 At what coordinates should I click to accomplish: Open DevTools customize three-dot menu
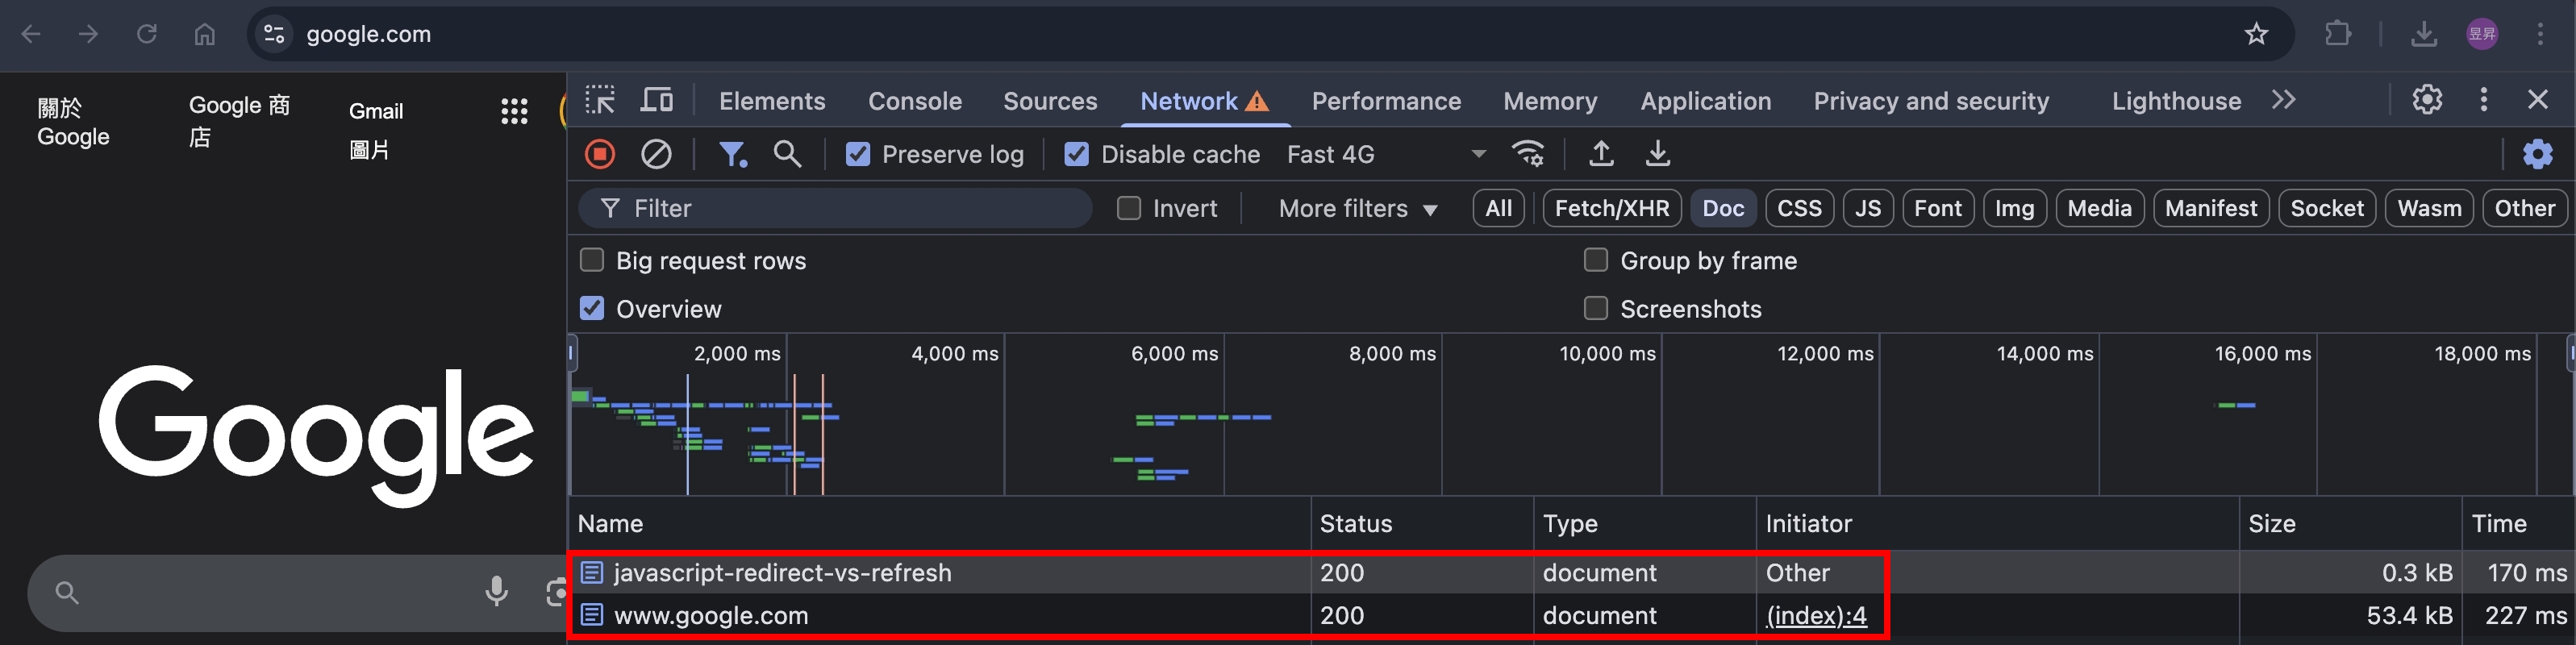[2483, 99]
